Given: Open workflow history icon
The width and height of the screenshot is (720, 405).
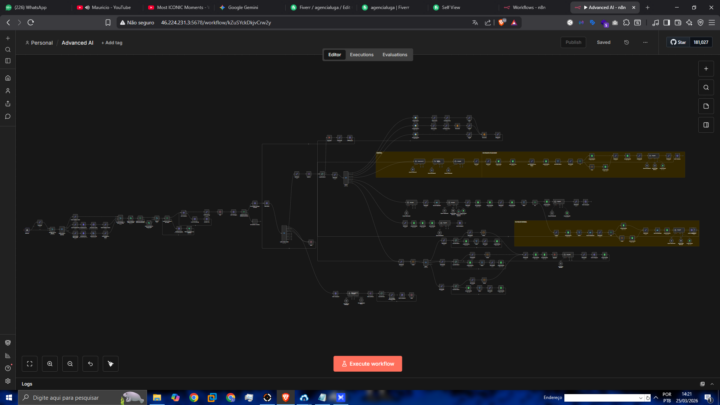Looking at the screenshot, I should [626, 43].
